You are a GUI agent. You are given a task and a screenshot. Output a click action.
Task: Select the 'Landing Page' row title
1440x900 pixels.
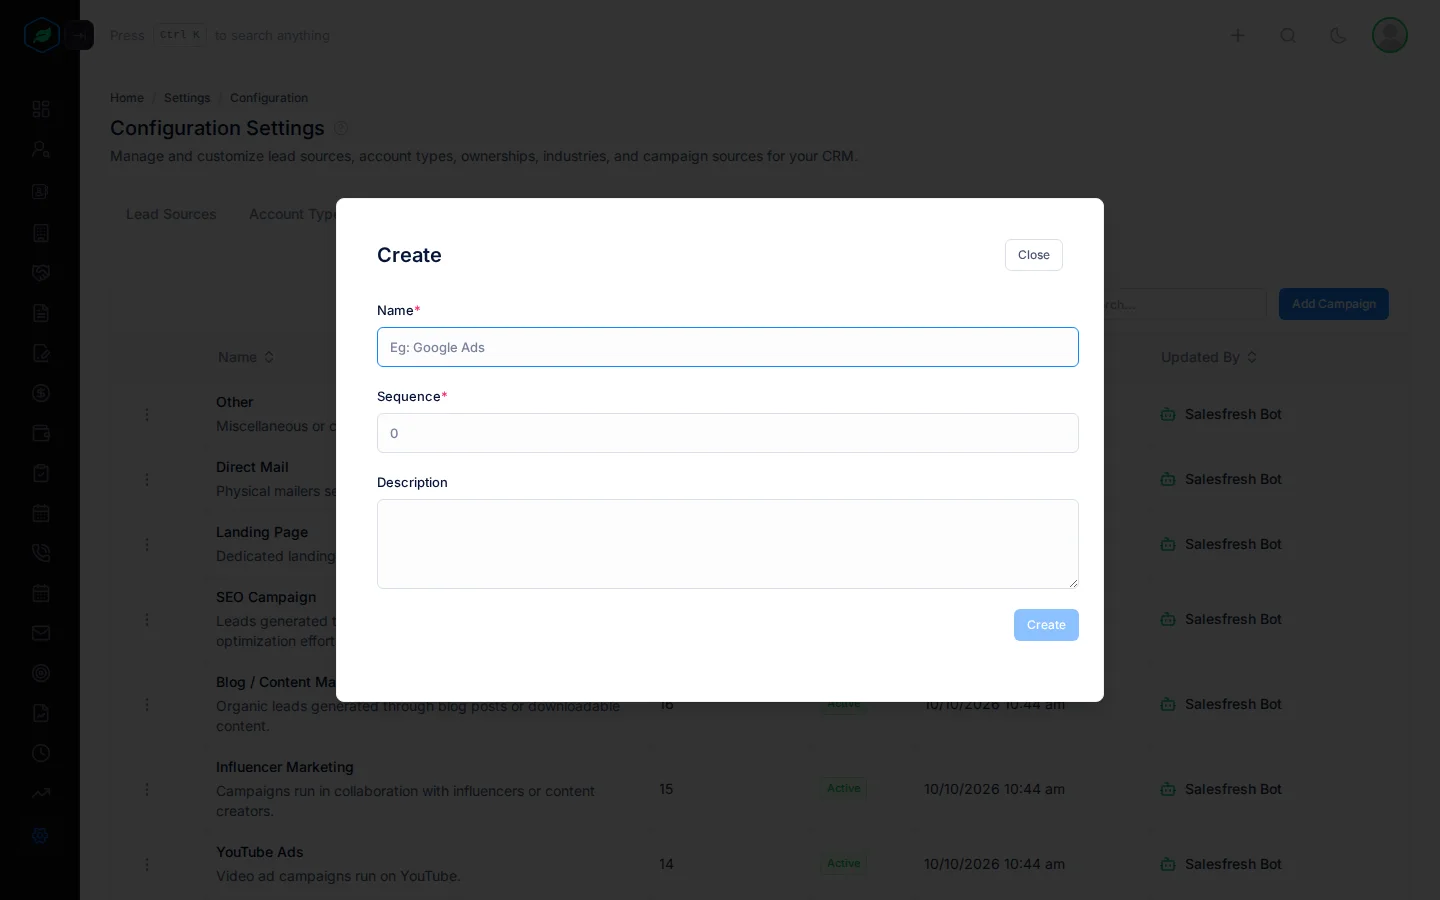coord(262,532)
